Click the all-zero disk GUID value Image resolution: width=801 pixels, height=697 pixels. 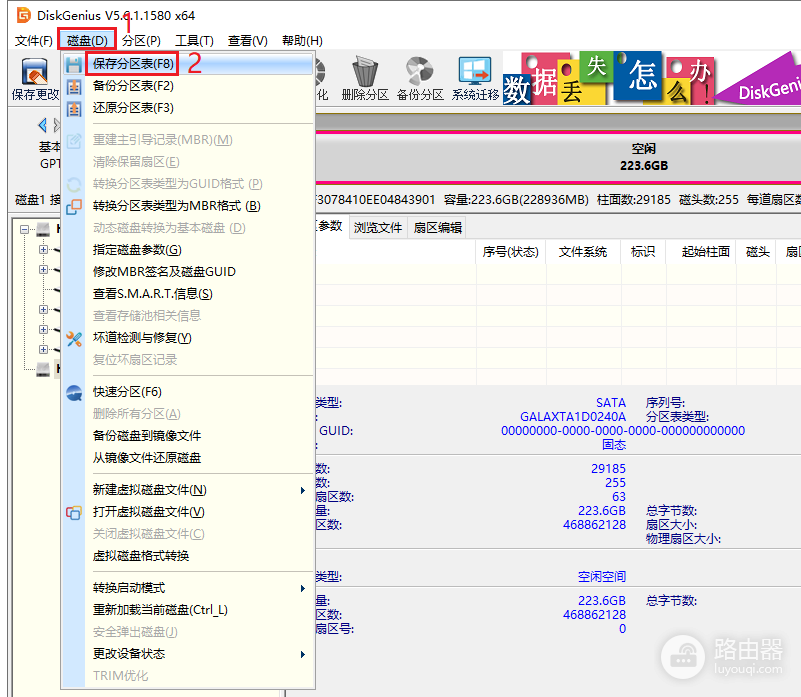click(623, 431)
